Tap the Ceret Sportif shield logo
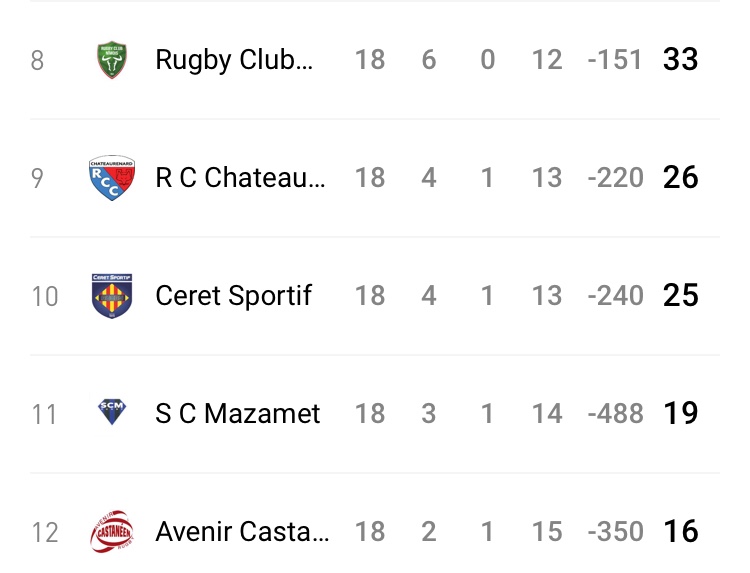The width and height of the screenshot is (750, 573). point(111,296)
